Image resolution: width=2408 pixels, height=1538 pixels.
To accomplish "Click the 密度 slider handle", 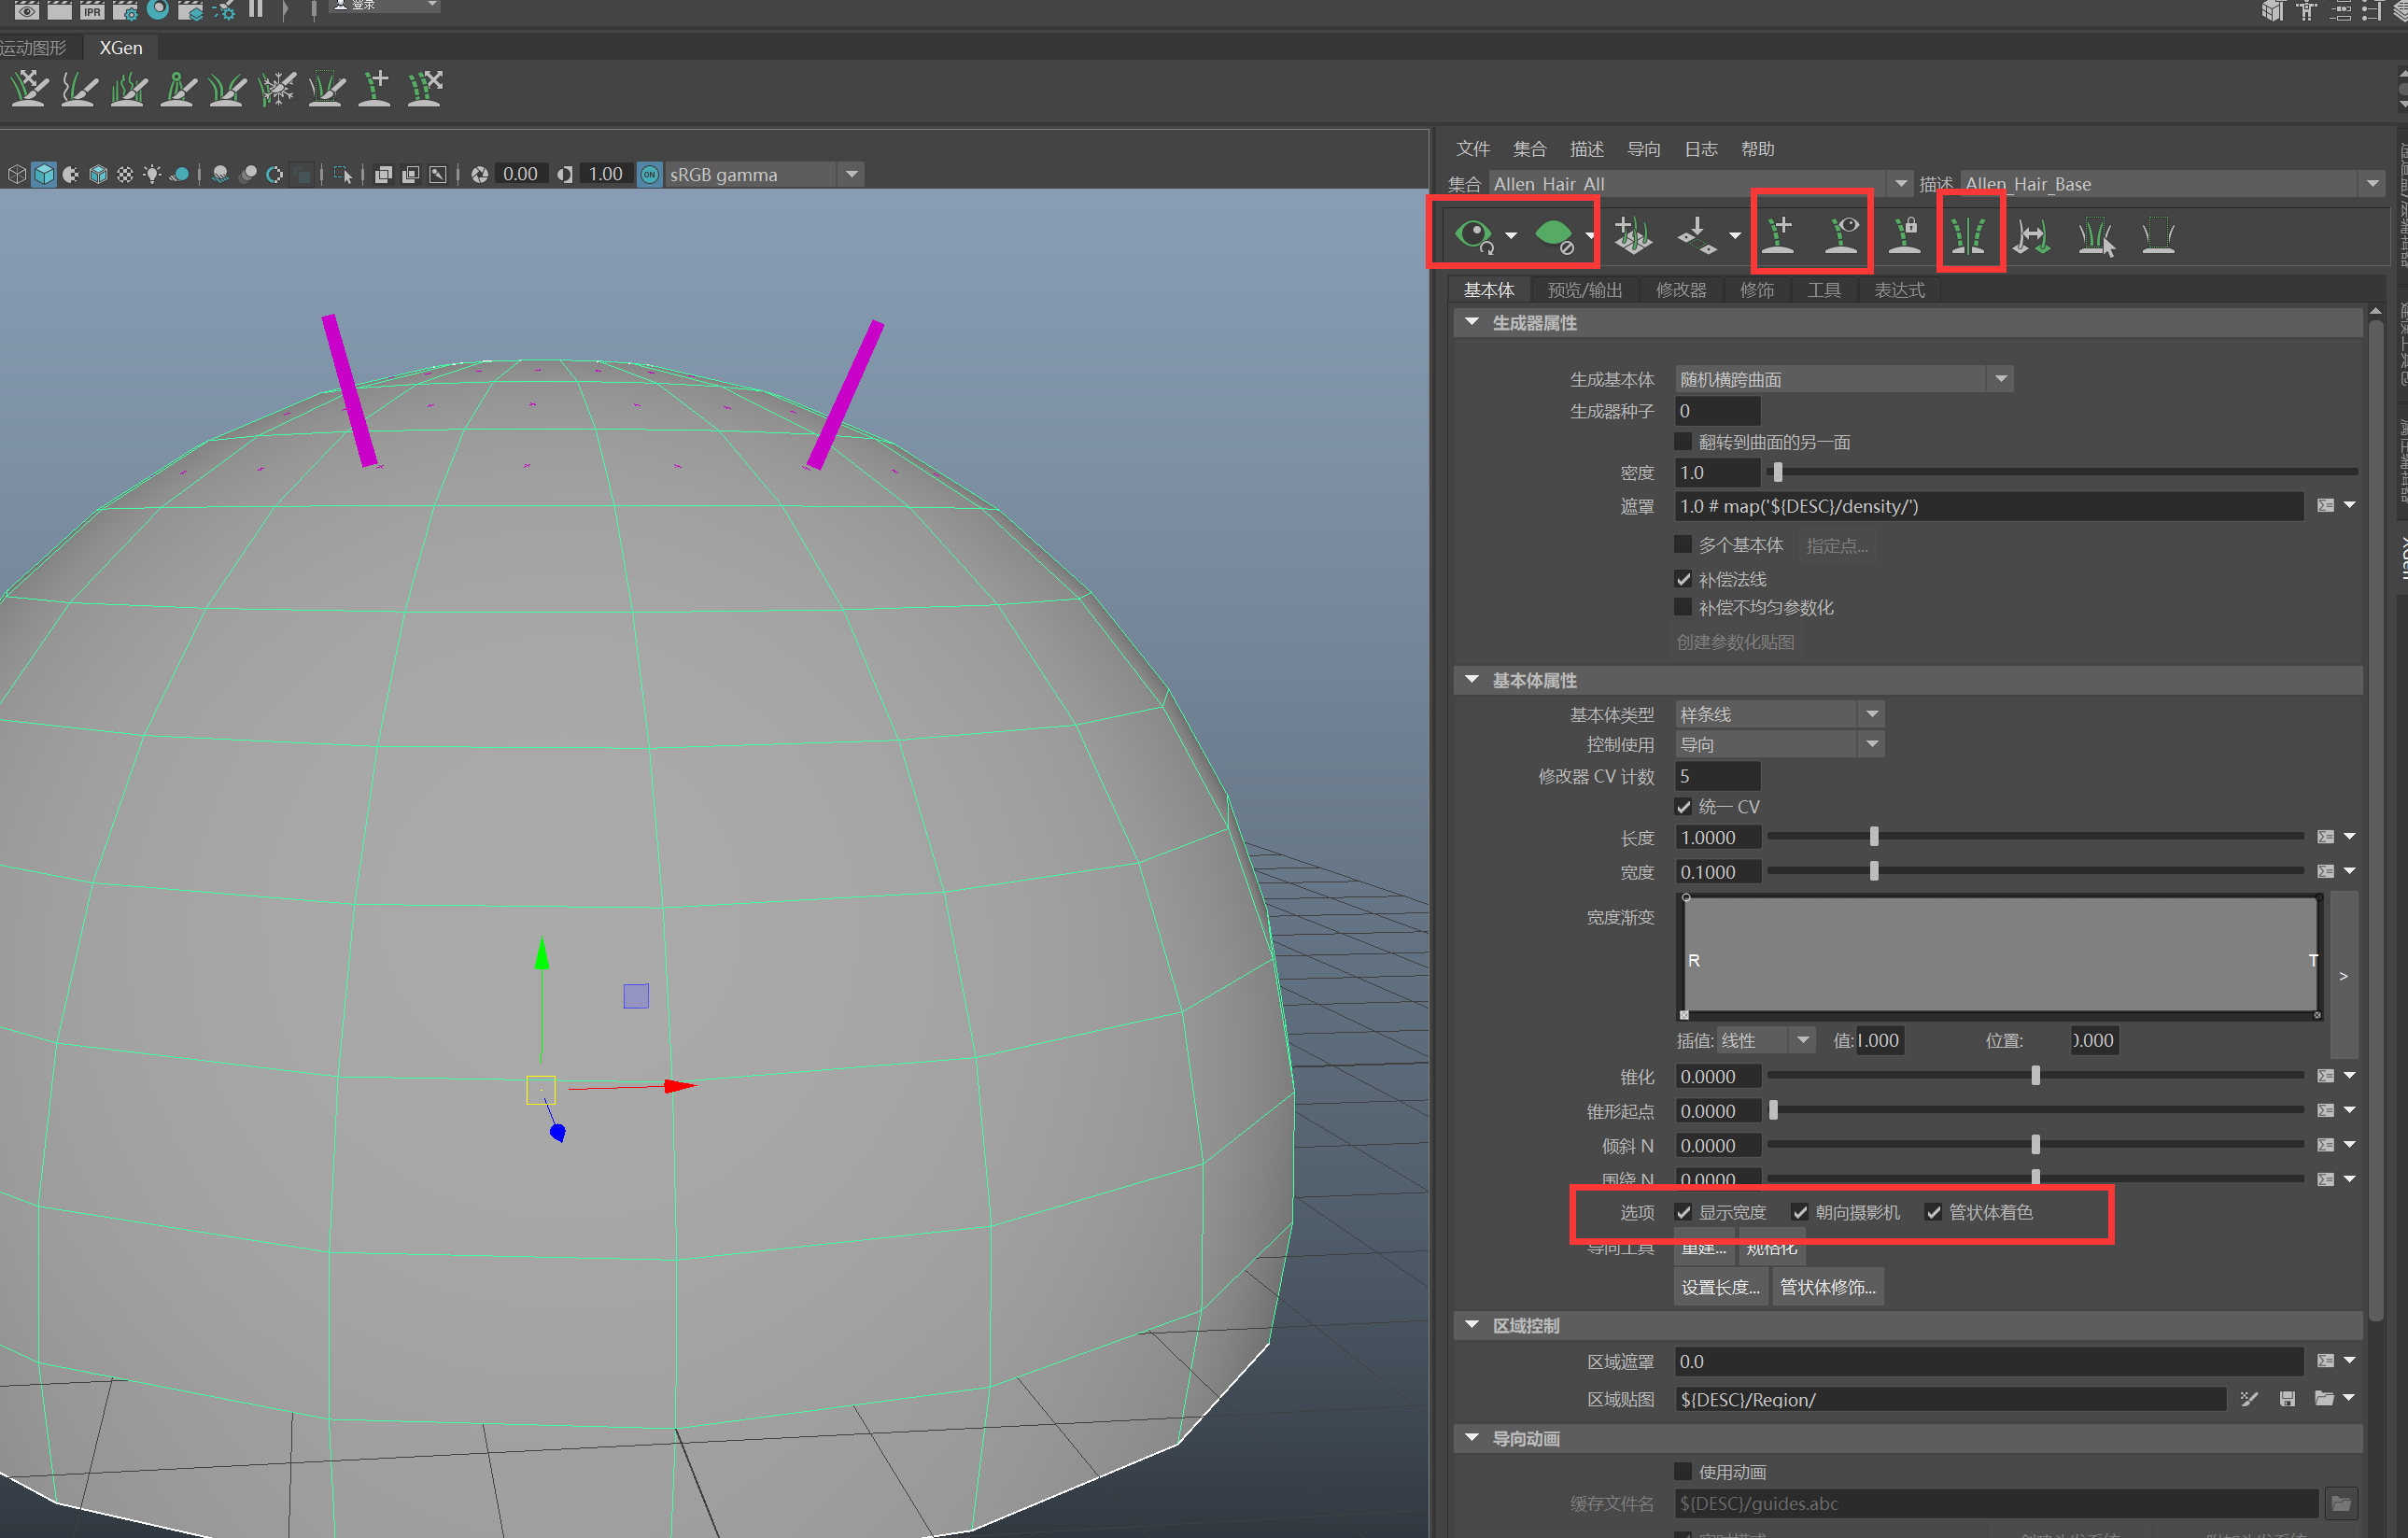I will tap(1777, 472).
